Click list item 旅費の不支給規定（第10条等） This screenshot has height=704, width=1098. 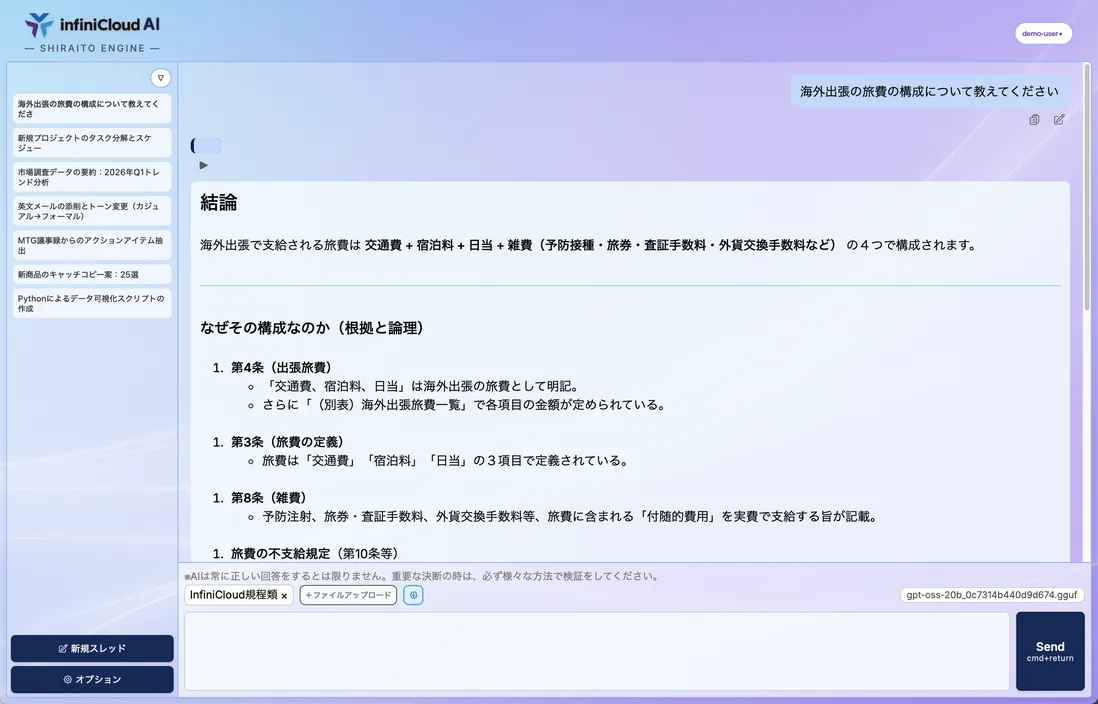[x=315, y=553]
